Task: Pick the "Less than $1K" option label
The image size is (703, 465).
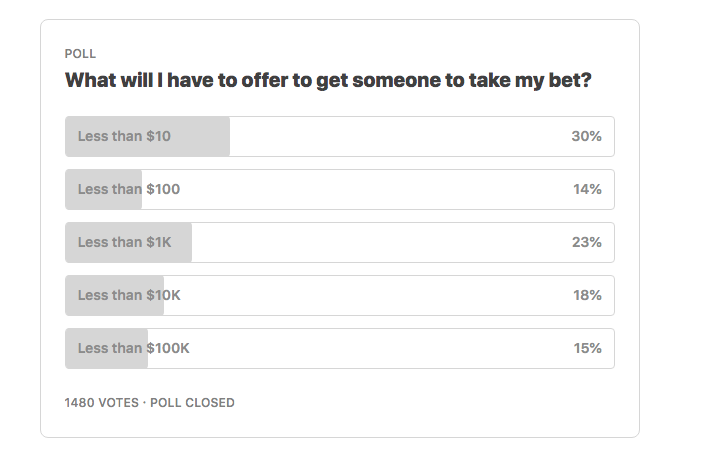Action: coord(125,242)
